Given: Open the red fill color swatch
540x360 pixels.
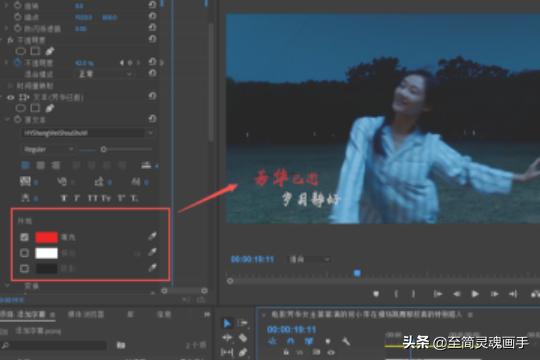Looking at the screenshot, I should click(46, 237).
